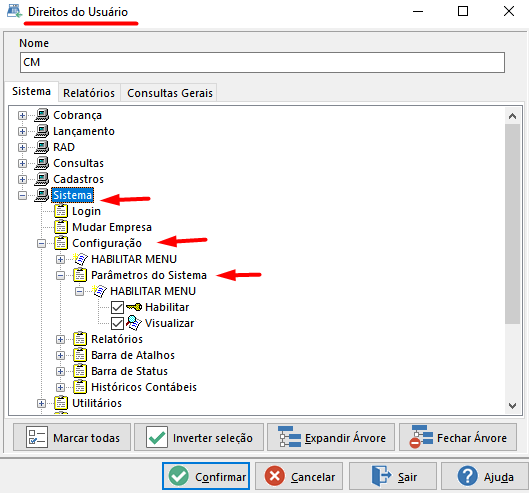Click the Mudar Empresa clipboard icon
The height and width of the screenshot is (493, 529).
61,227
